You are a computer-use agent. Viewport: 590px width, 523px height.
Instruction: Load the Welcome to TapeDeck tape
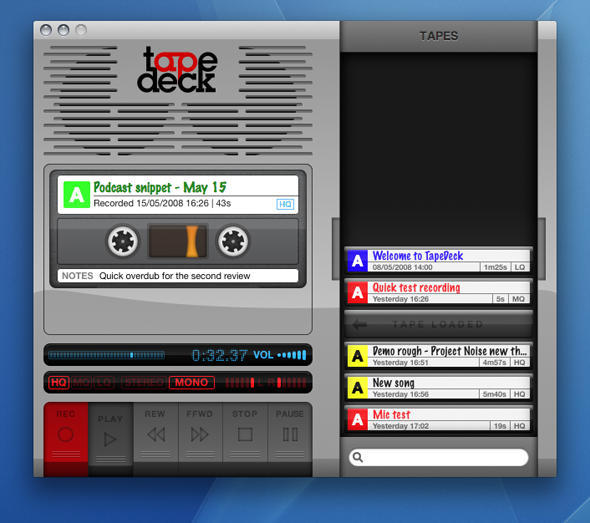[x=438, y=260]
